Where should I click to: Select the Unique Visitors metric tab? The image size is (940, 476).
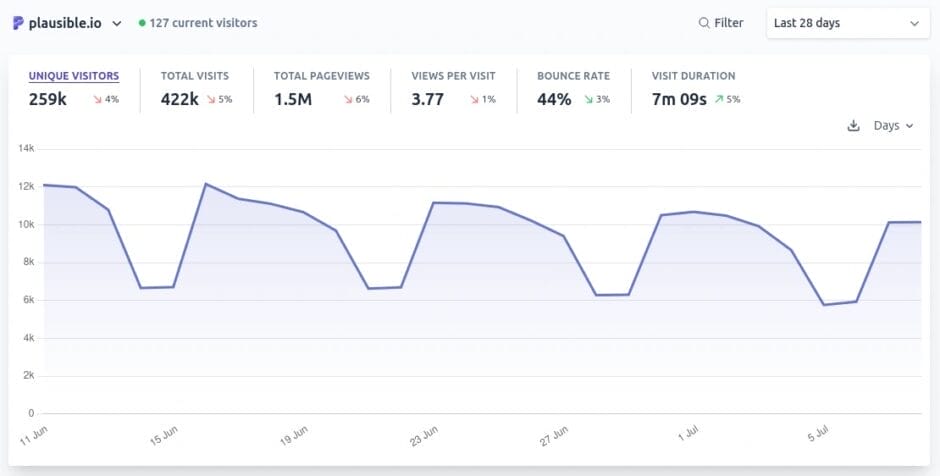[x=74, y=76]
